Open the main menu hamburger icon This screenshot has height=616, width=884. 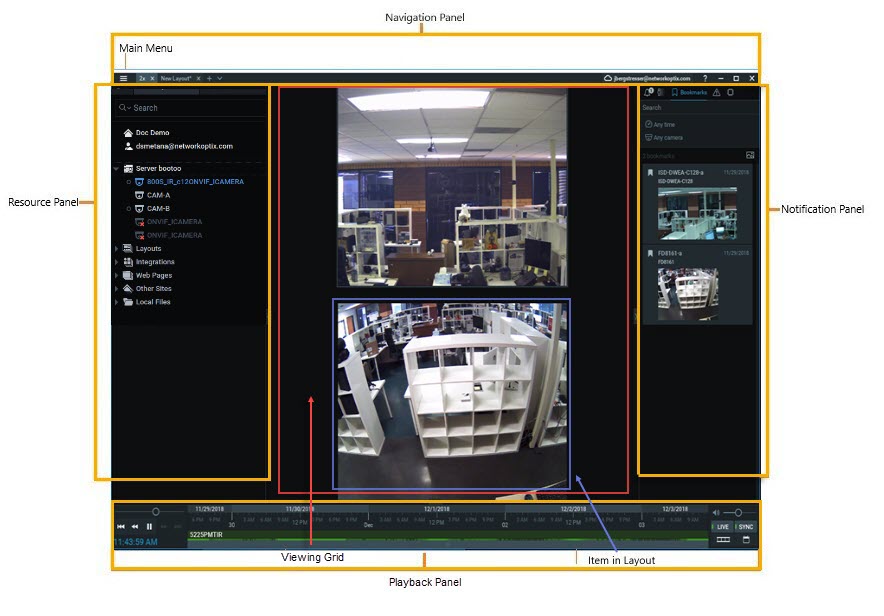(x=123, y=77)
